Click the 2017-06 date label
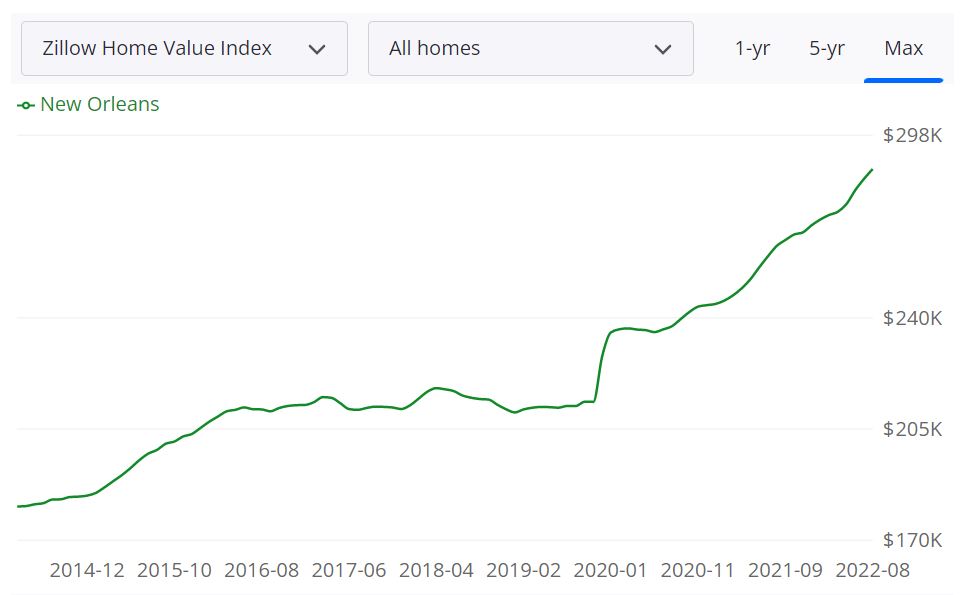The height and width of the screenshot is (595, 970). tap(348, 570)
